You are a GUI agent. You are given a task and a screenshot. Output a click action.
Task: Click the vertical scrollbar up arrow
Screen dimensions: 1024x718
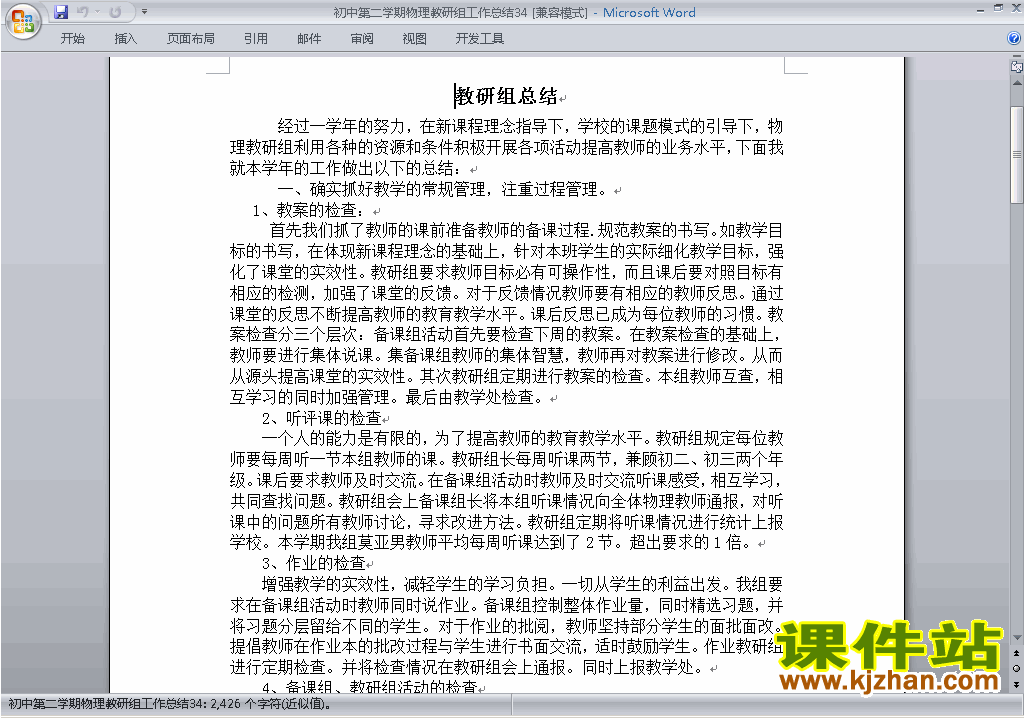coord(1016,84)
